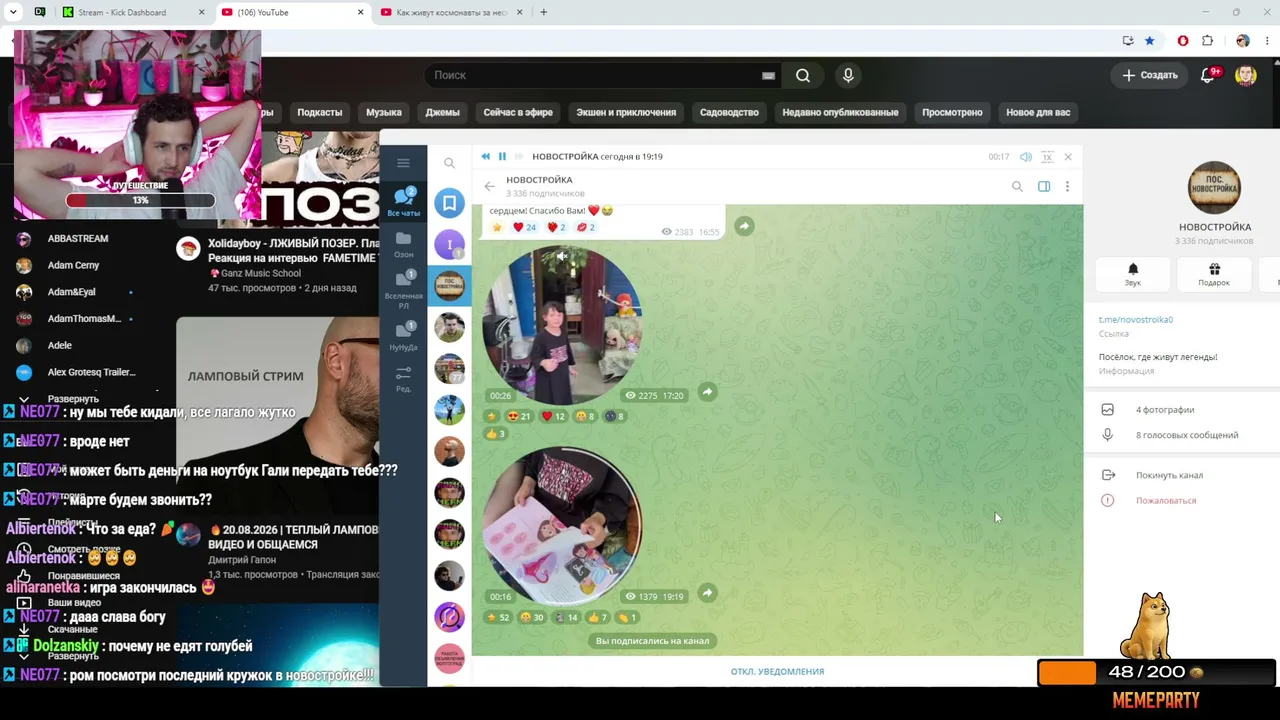Select 'Недавно опубликованные' filter chip
The width and height of the screenshot is (1280, 720).
840,112
